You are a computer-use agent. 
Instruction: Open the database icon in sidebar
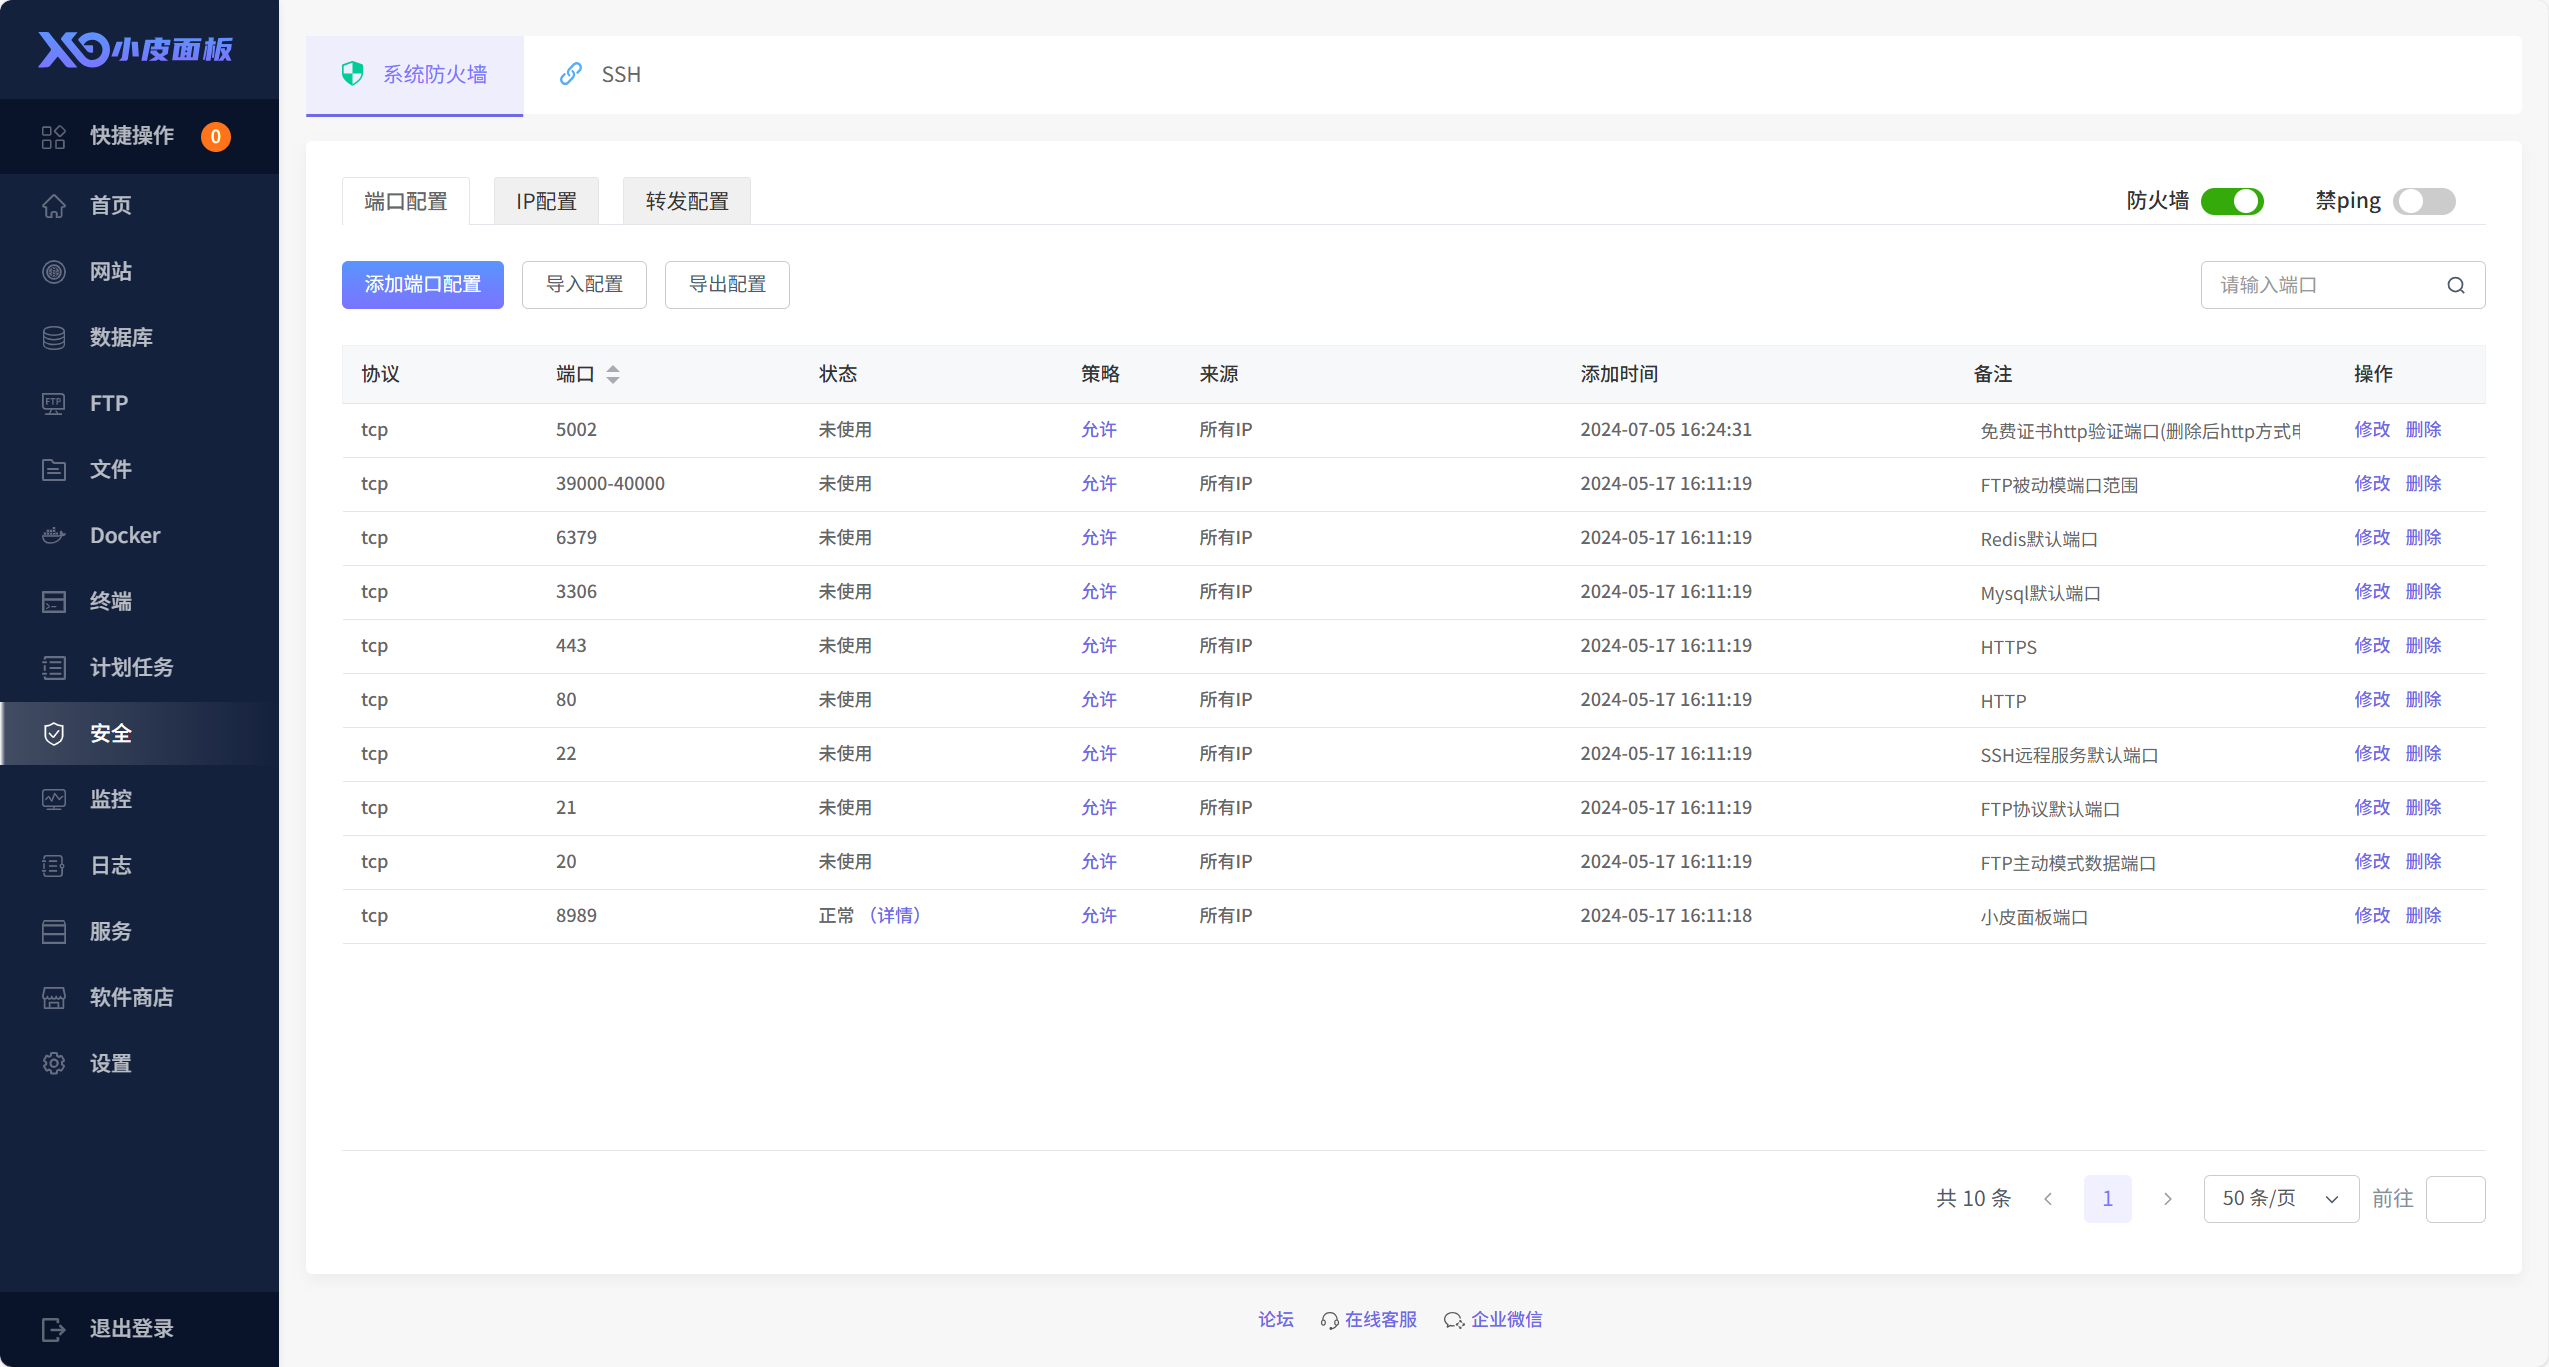tap(54, 337)
